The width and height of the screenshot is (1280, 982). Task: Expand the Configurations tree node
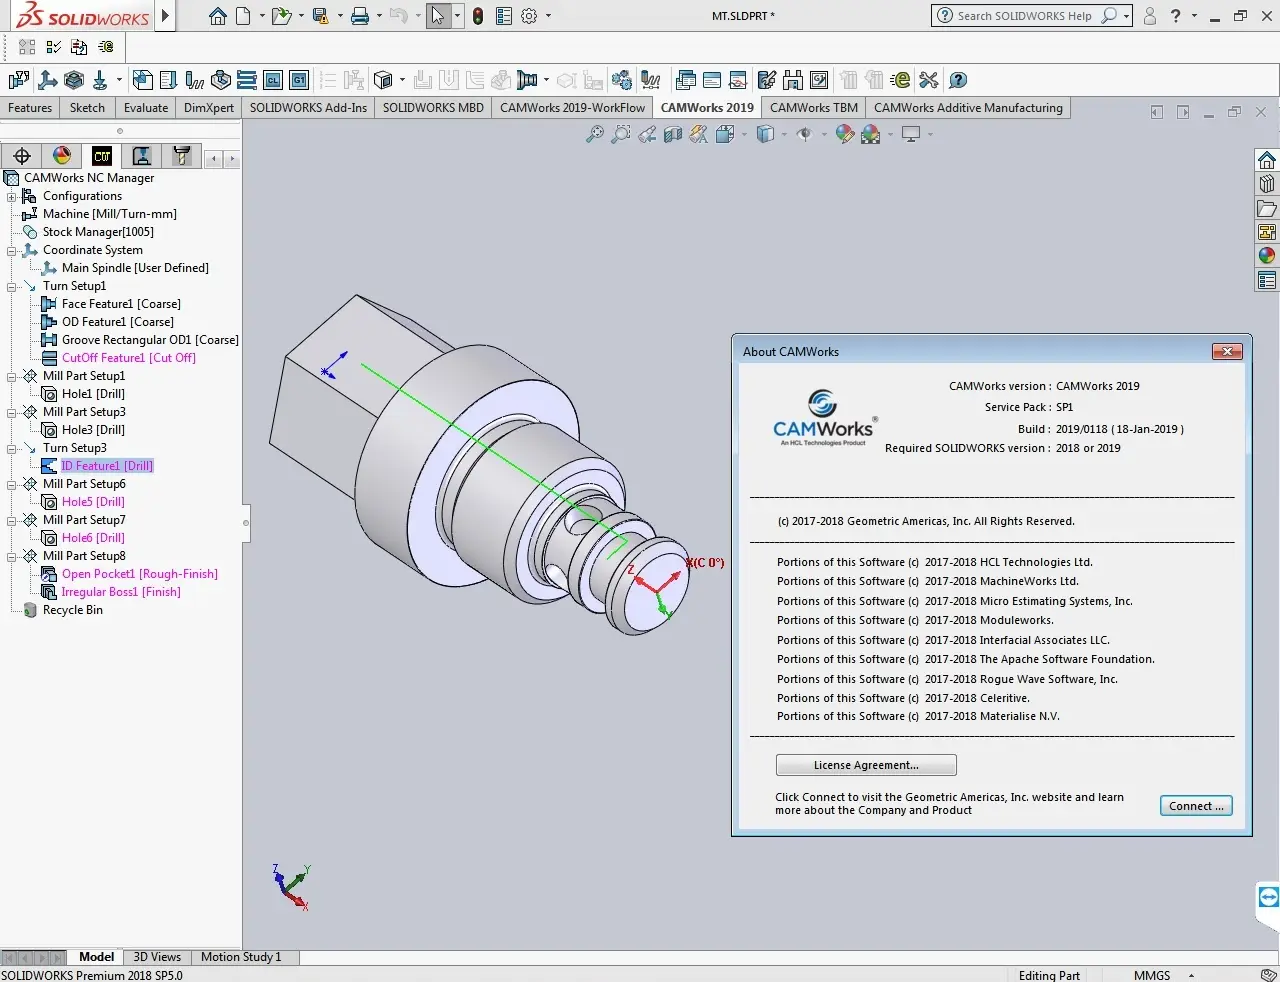[11, 196]
